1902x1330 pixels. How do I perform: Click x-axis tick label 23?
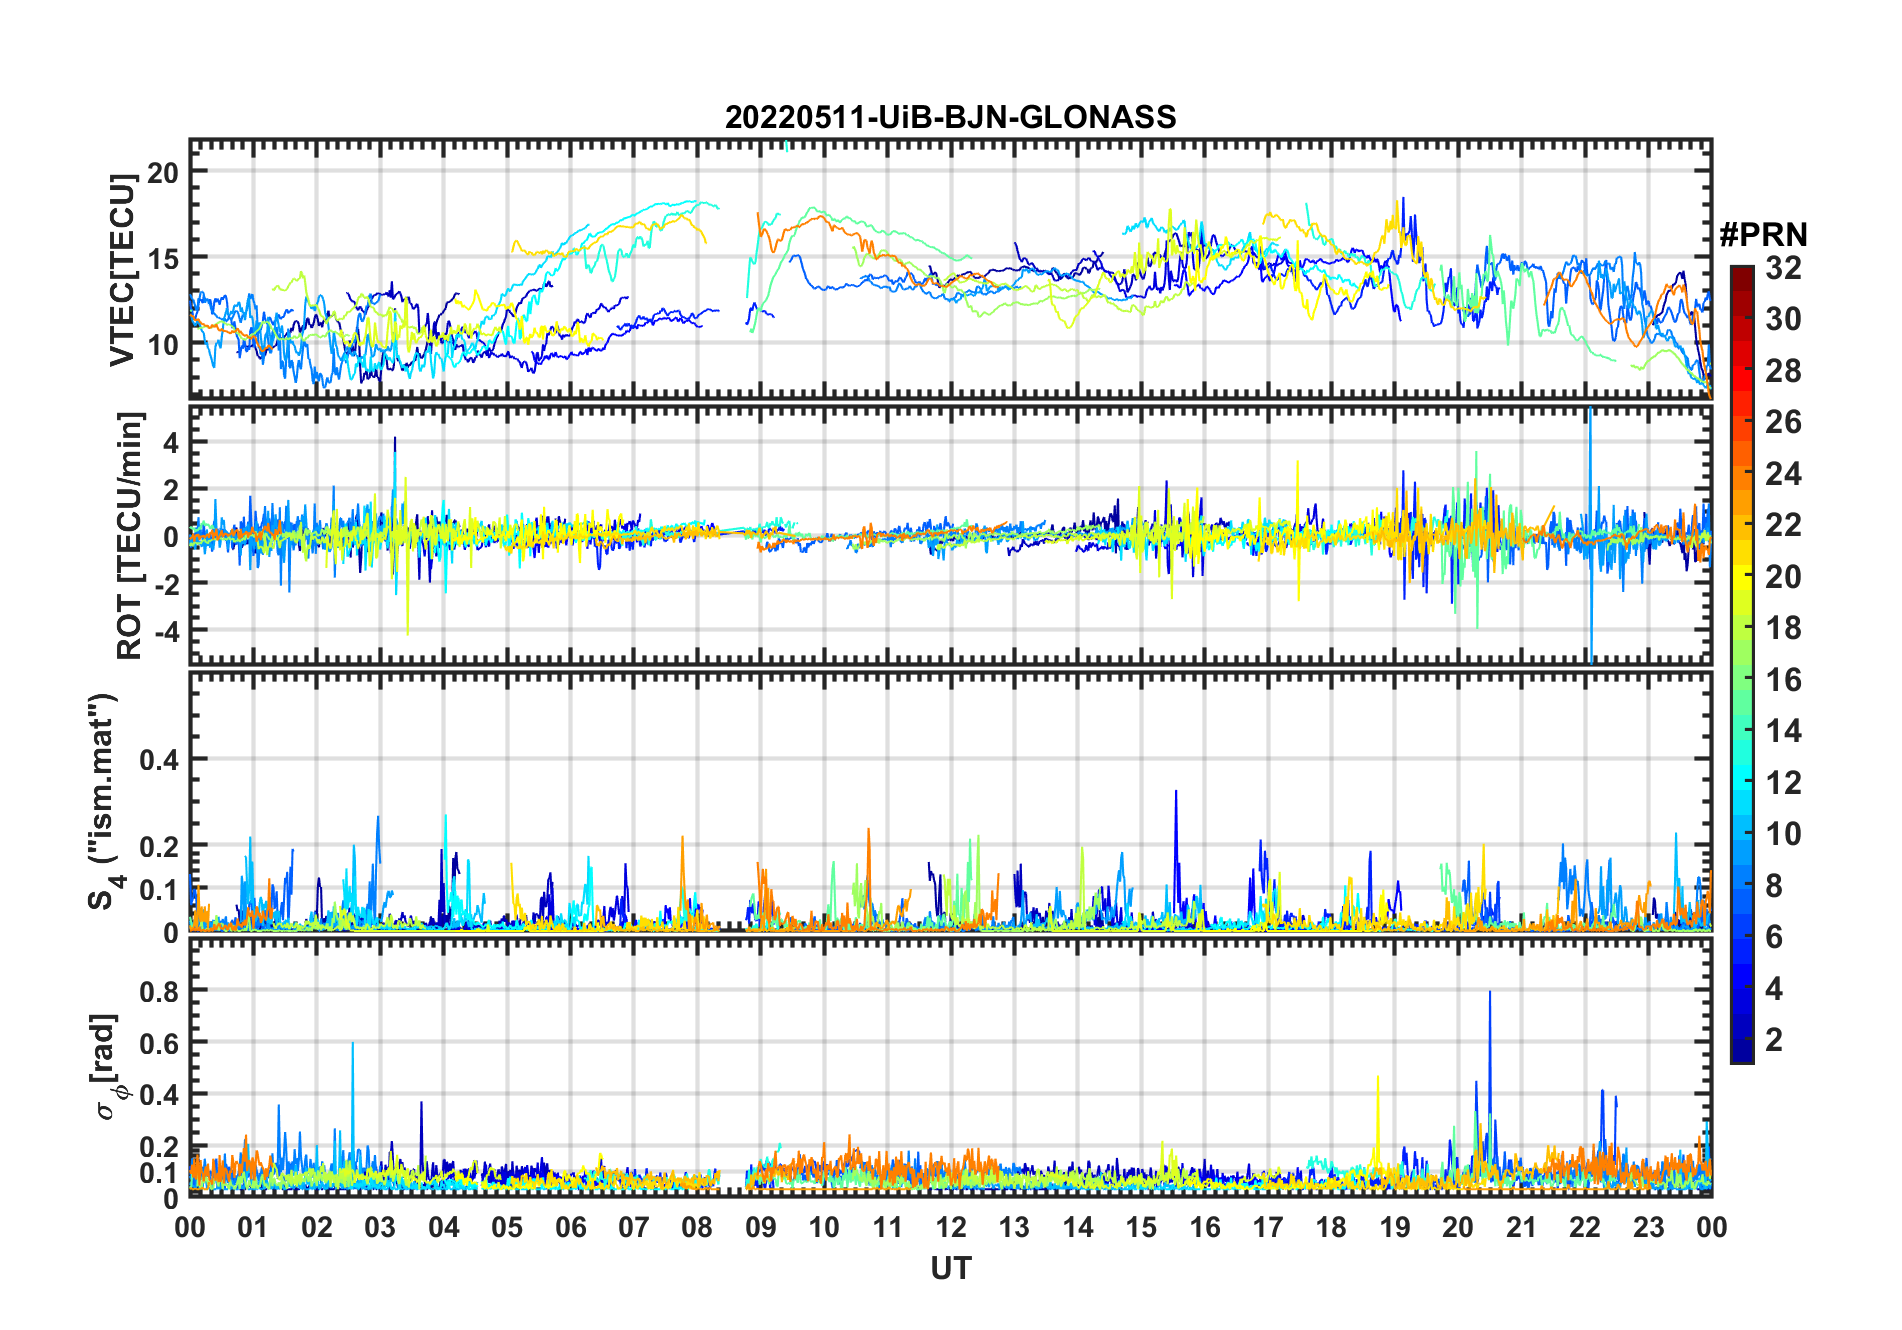[x=1648, y=1227]
